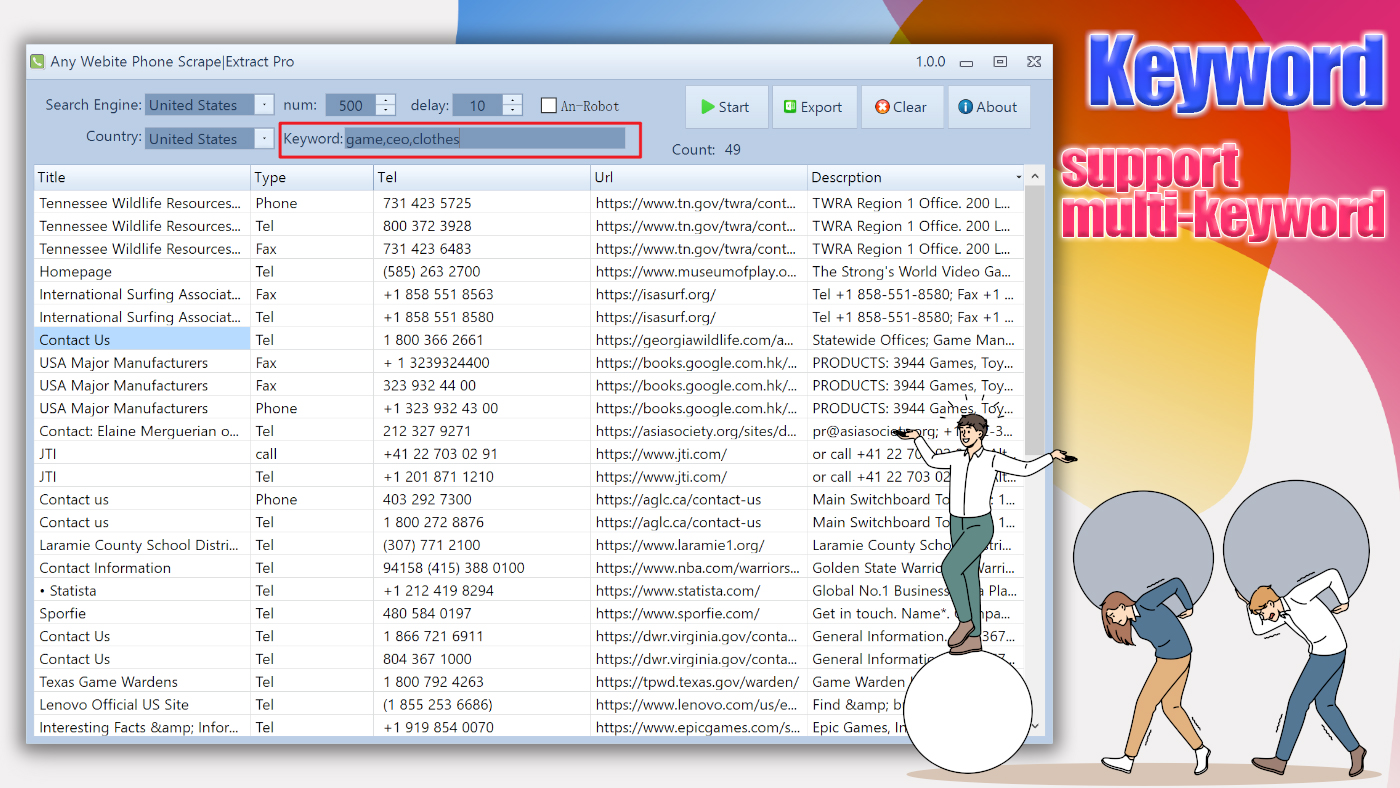Select the number +41 22 703 02 91

click(440, 454)
